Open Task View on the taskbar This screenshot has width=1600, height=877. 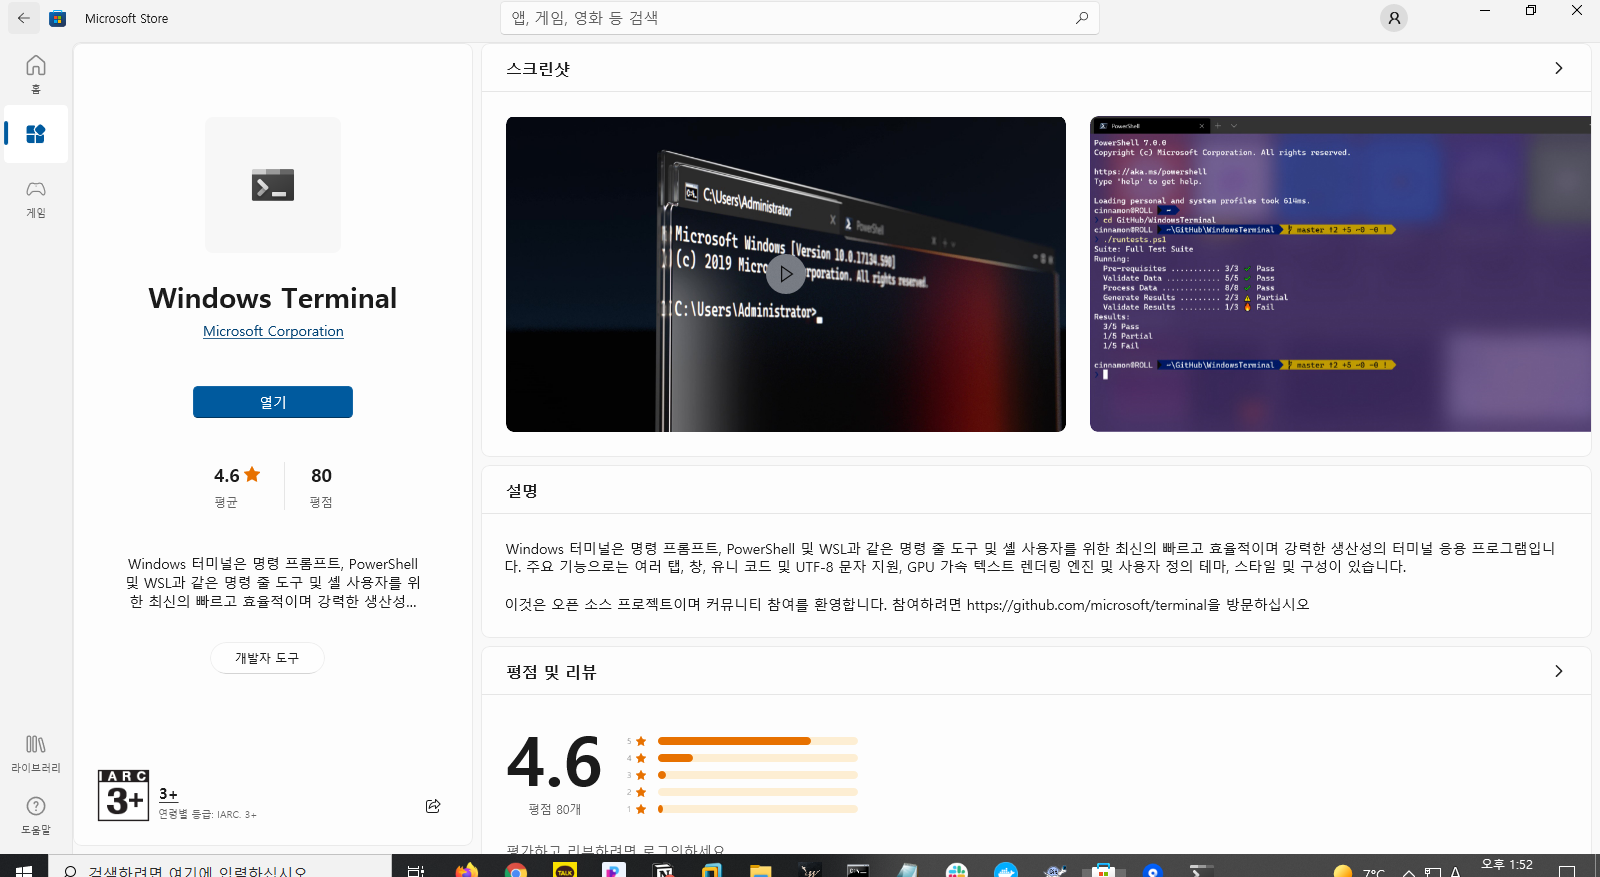click(x=416, y=869)
